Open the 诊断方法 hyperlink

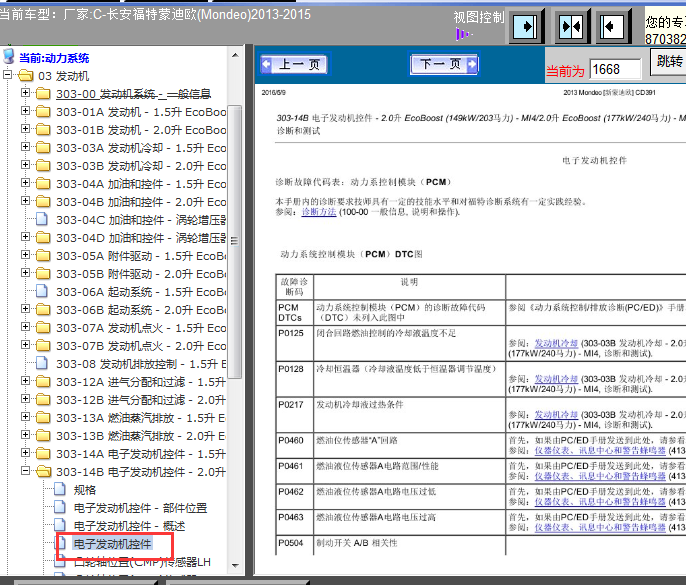[x=319, y=212]
